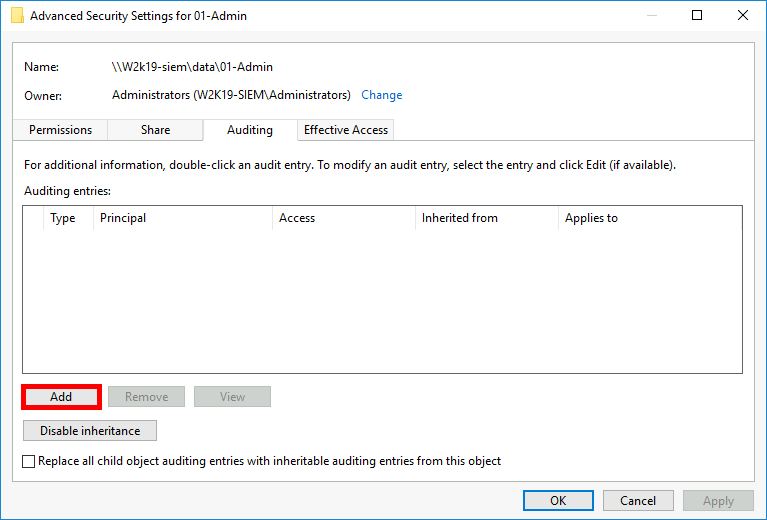Open the Share tab

[x=155, y=130]
